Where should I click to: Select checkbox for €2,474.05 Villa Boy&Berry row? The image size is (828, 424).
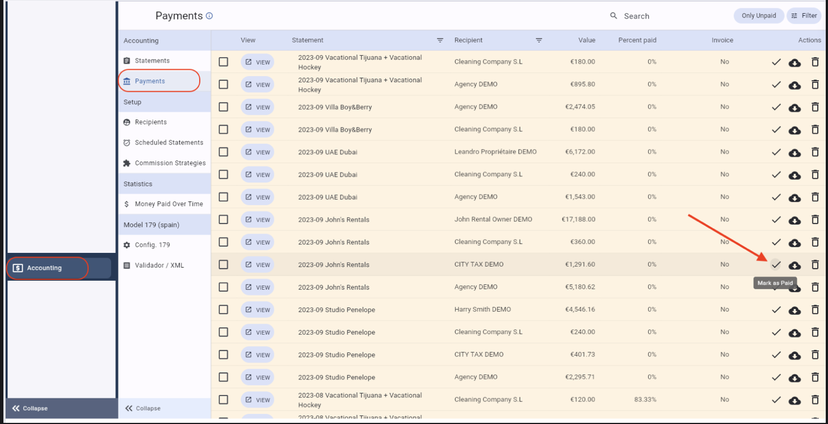tap(223, 107)
